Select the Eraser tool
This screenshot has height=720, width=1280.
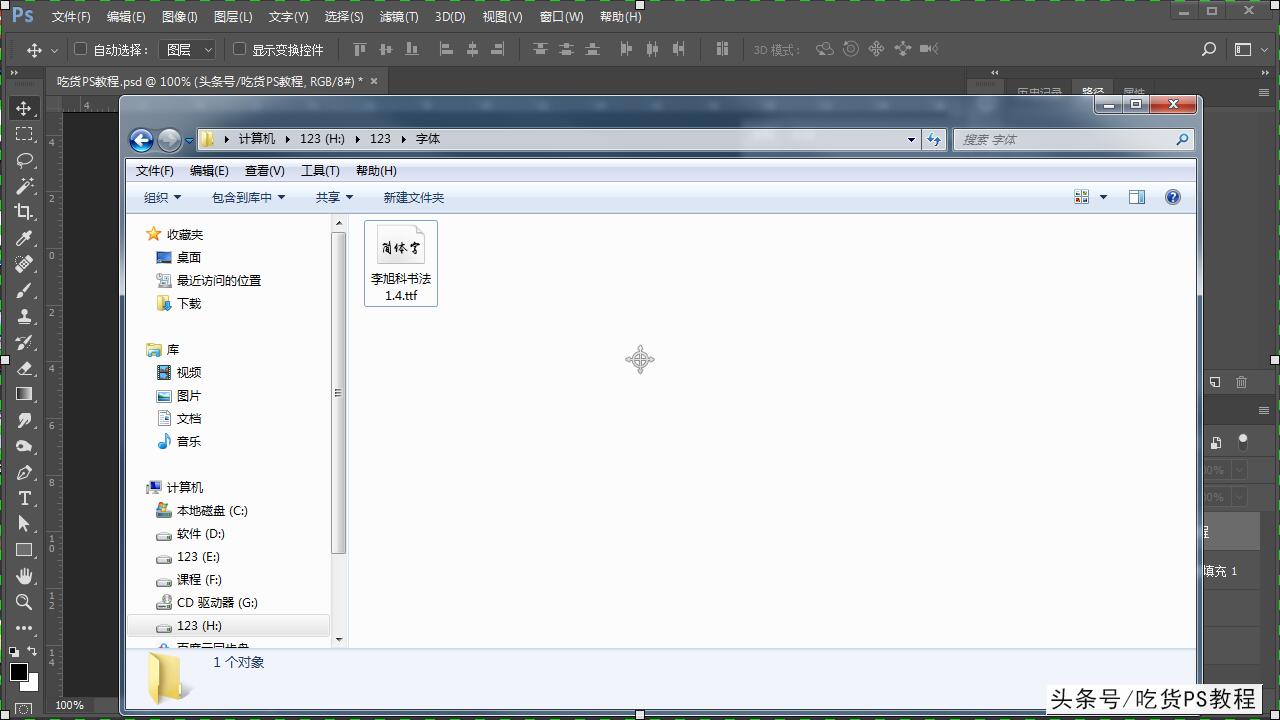click(x=24, y=368)
